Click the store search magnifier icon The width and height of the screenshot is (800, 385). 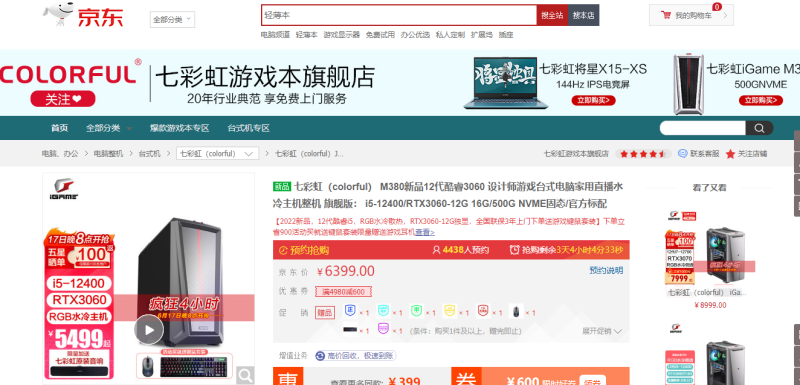click(759, 128)
